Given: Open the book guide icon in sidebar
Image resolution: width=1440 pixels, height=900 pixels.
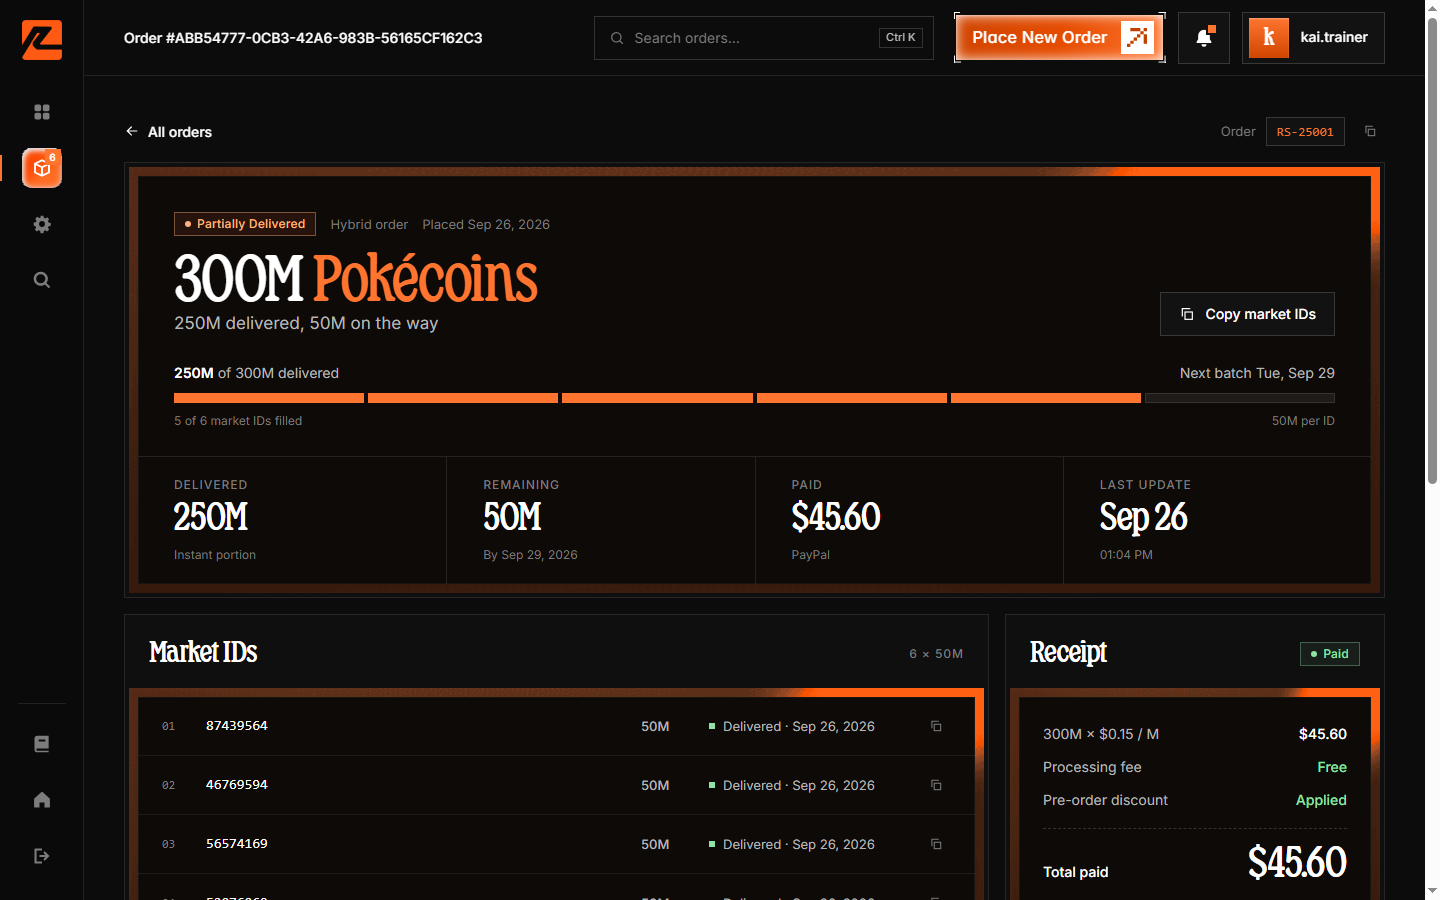Looking at the screenshot, I should (x=42, y=744).
